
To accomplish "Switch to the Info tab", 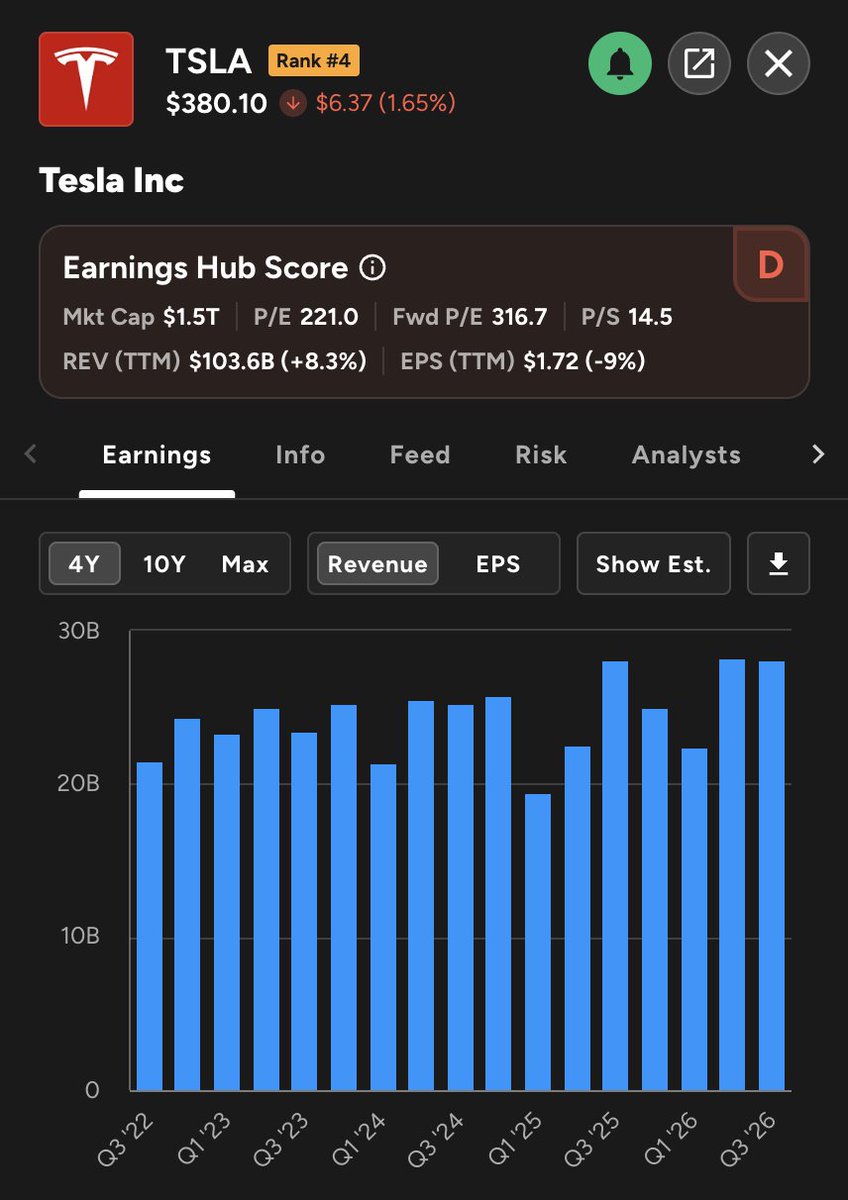I will point(300,455).
